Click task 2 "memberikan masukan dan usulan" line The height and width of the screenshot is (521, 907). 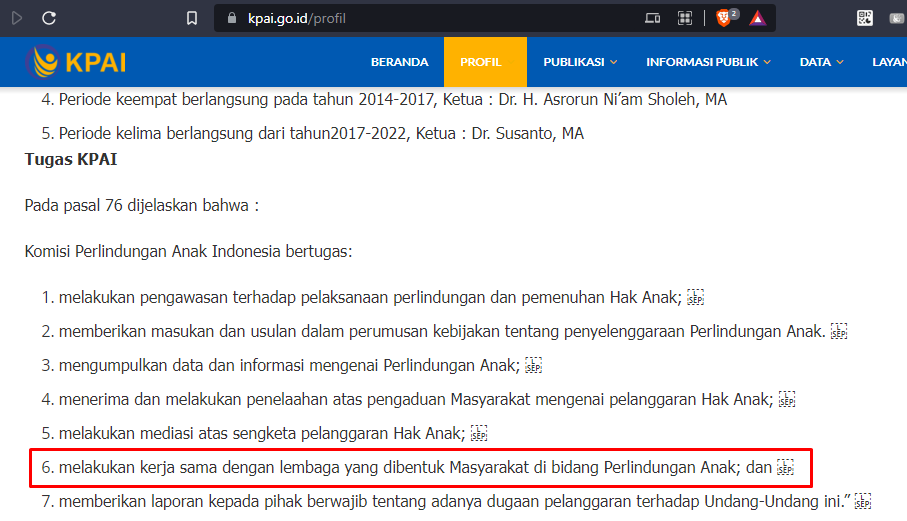pos(444,331)
